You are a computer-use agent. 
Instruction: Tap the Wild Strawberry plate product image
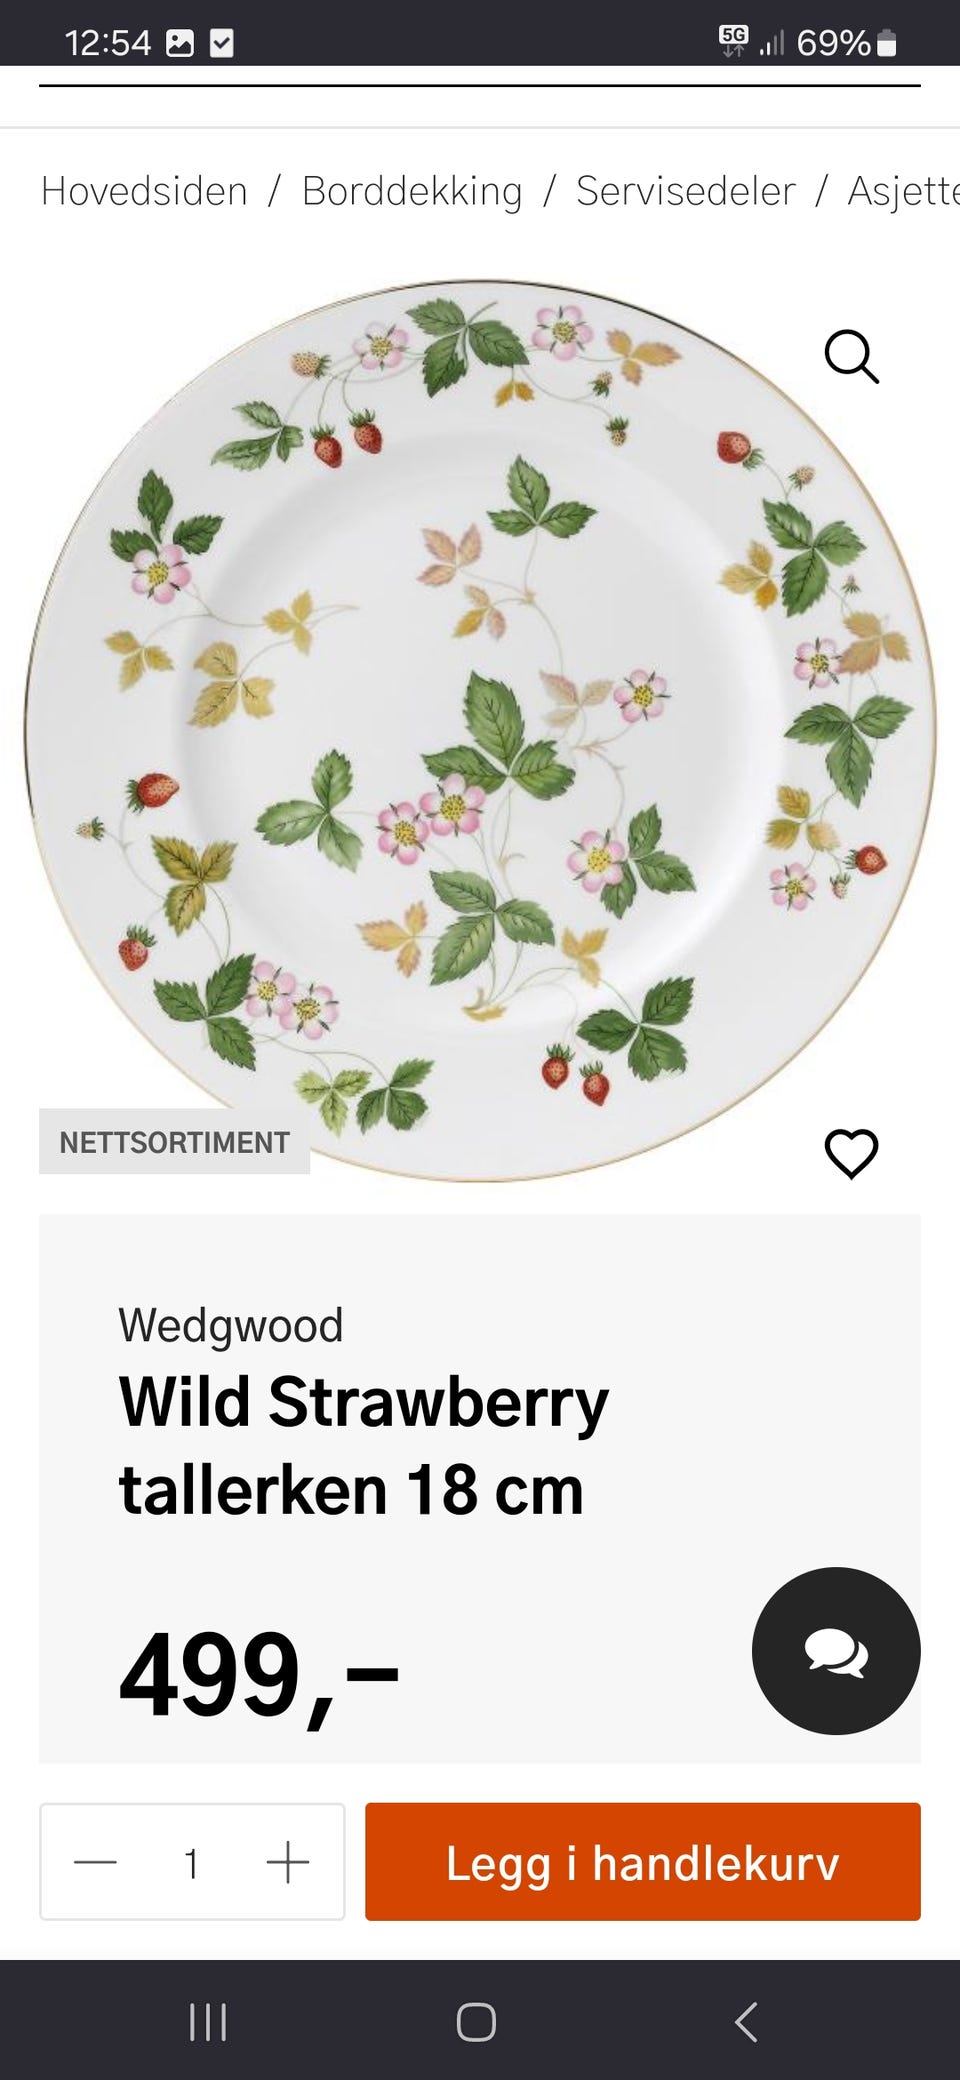[x=480, y=730]
